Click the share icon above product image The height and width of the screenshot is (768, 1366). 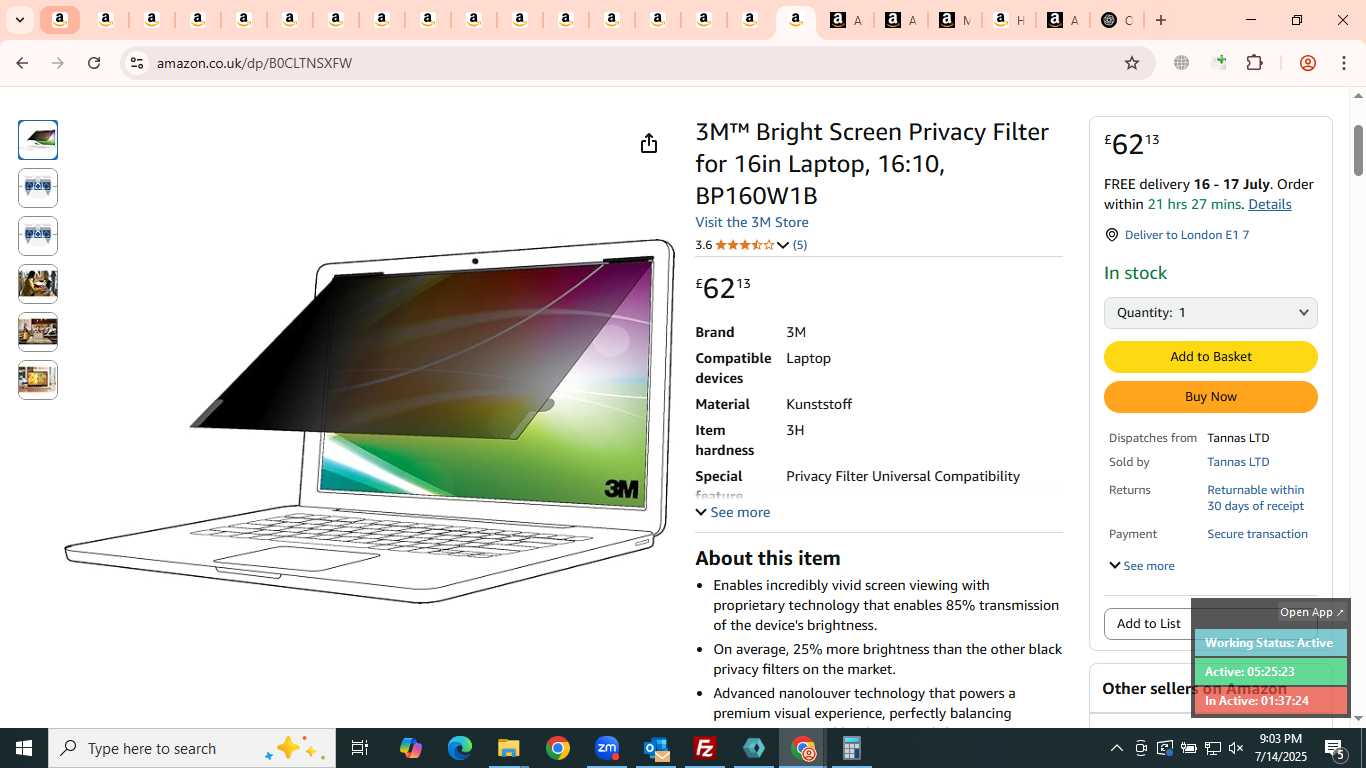[649, 143]
